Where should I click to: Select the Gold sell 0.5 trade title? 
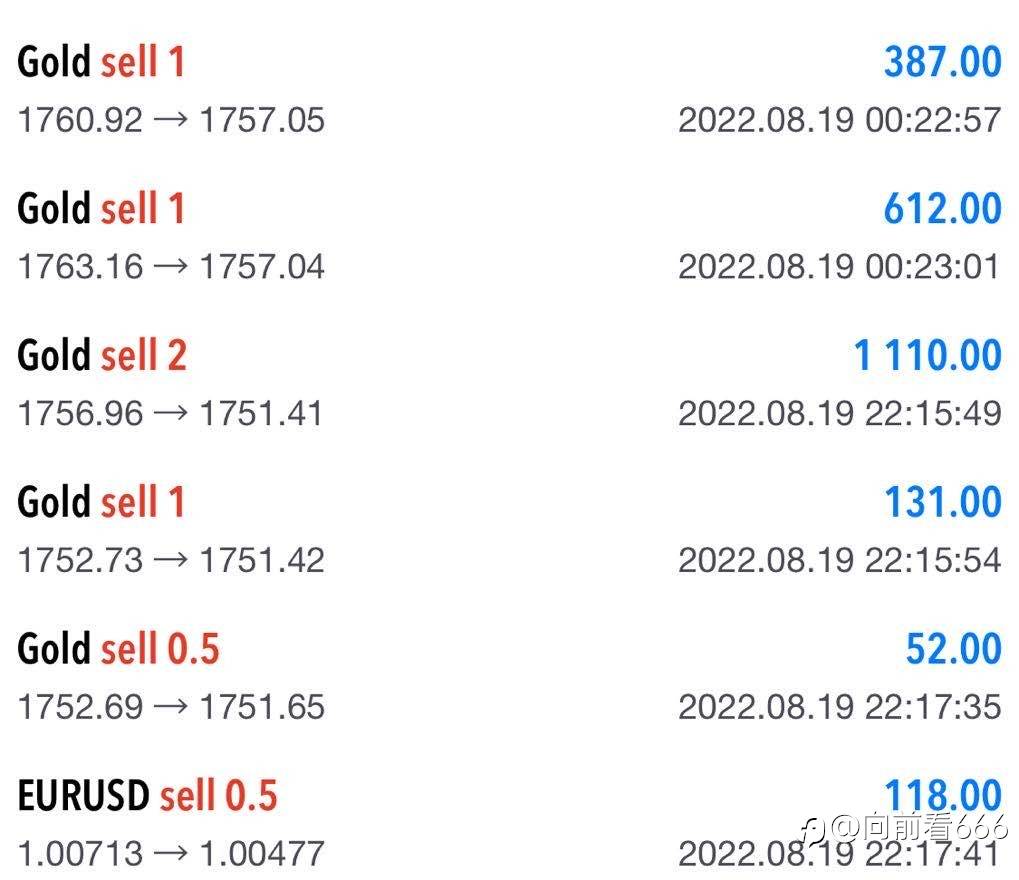(x=119, y=649)
